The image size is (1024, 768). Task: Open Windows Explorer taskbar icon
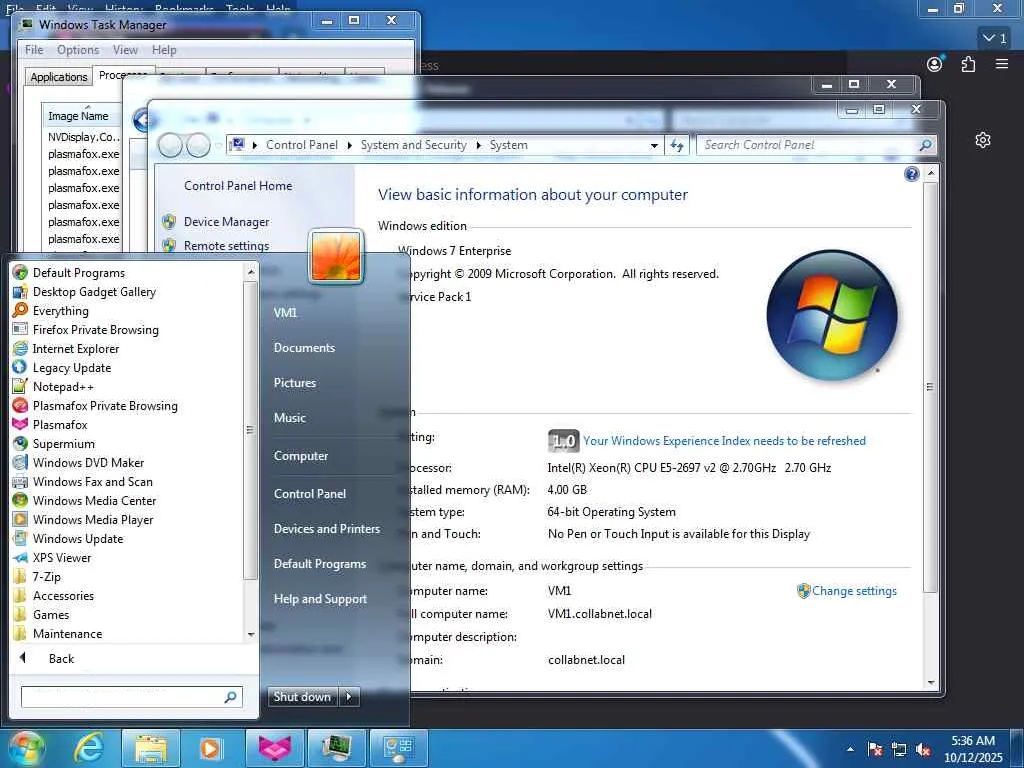[150, 748]
